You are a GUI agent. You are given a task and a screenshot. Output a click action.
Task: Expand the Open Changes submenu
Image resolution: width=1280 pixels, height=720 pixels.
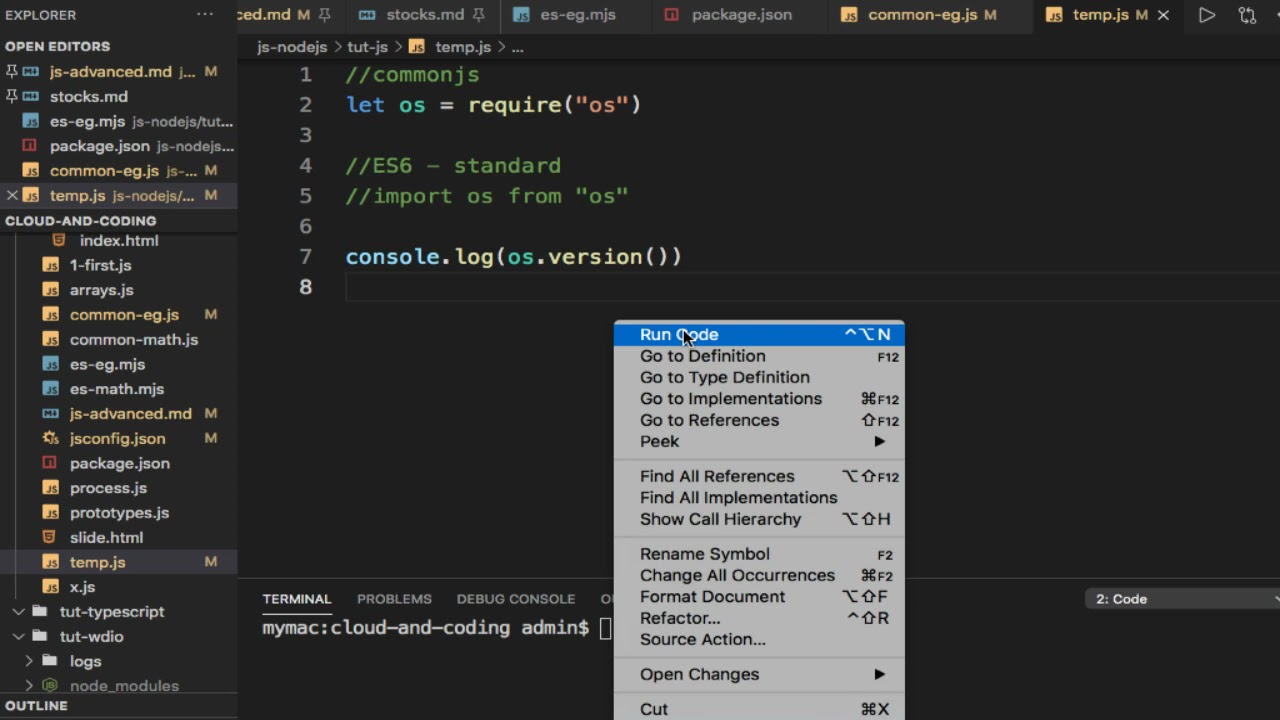[x=759, y=674]
